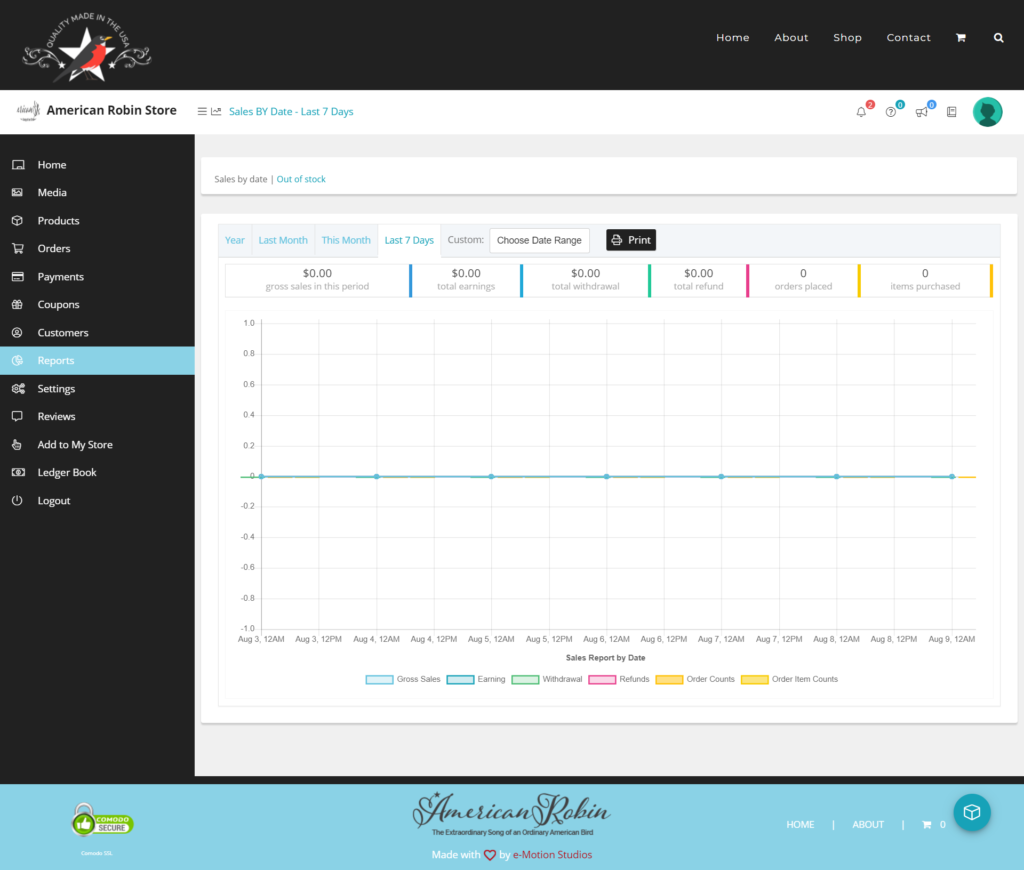Open the shopping cart icon in header
The height and width of the screenshot is (870, 1024).
(x=961, y=38)
